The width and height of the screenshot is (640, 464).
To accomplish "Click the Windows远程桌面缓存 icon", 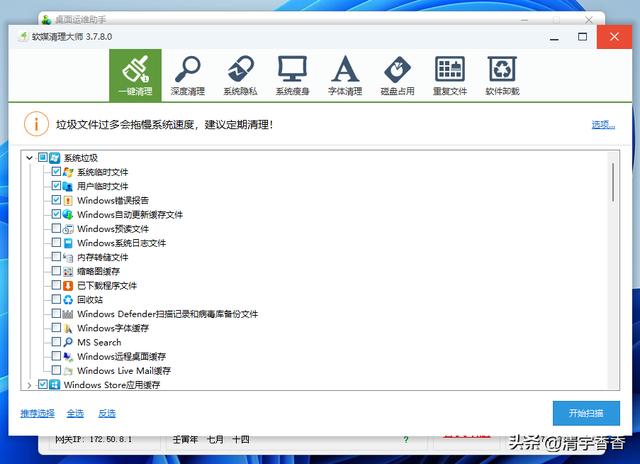I will coord(68,356).
